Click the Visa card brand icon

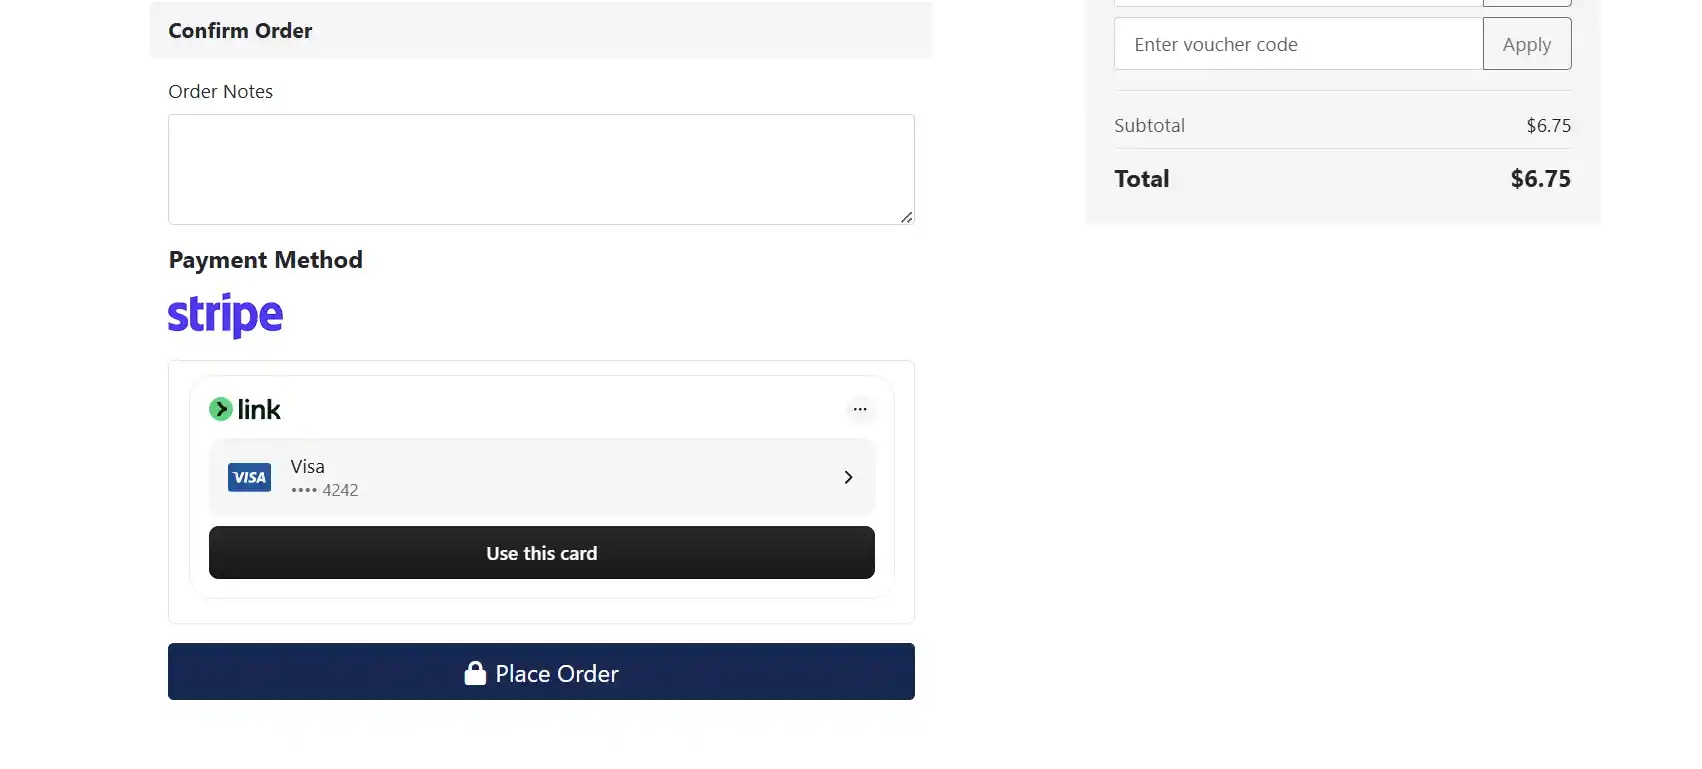[x=249, y=477]
